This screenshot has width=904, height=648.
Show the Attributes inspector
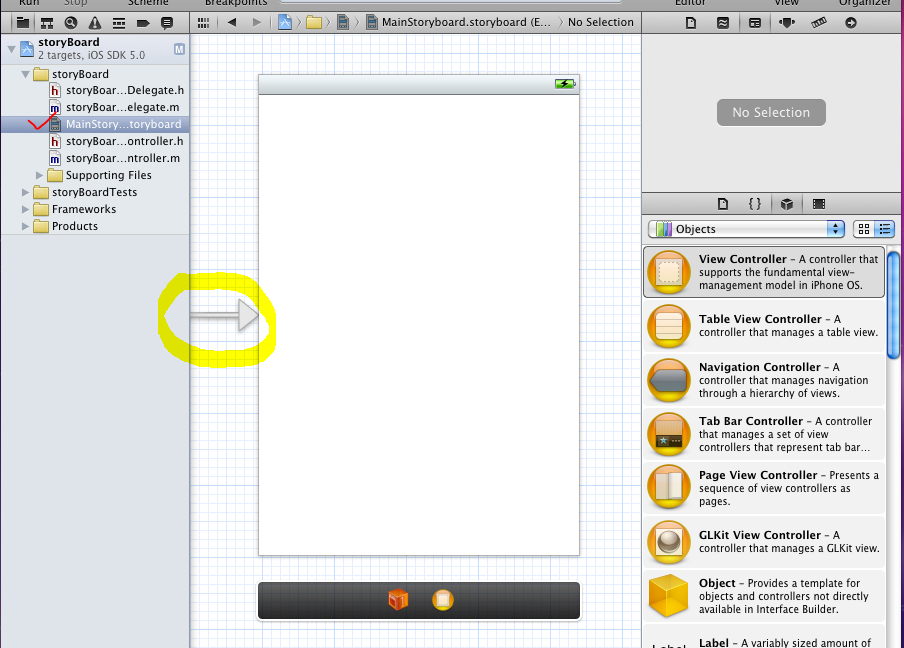click(x=786, y=23)
